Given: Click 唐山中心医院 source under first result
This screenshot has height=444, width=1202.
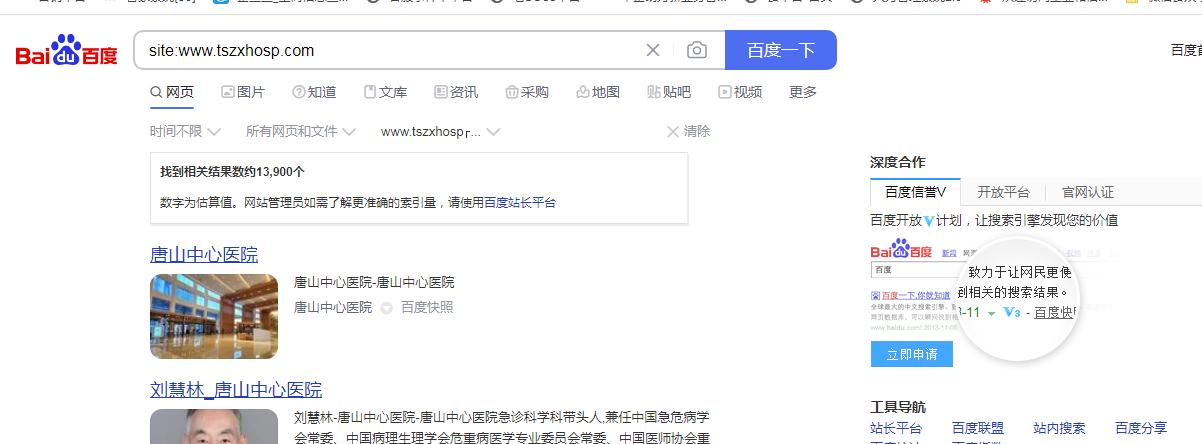Looking at the screenshot, I should coord(333,307).
